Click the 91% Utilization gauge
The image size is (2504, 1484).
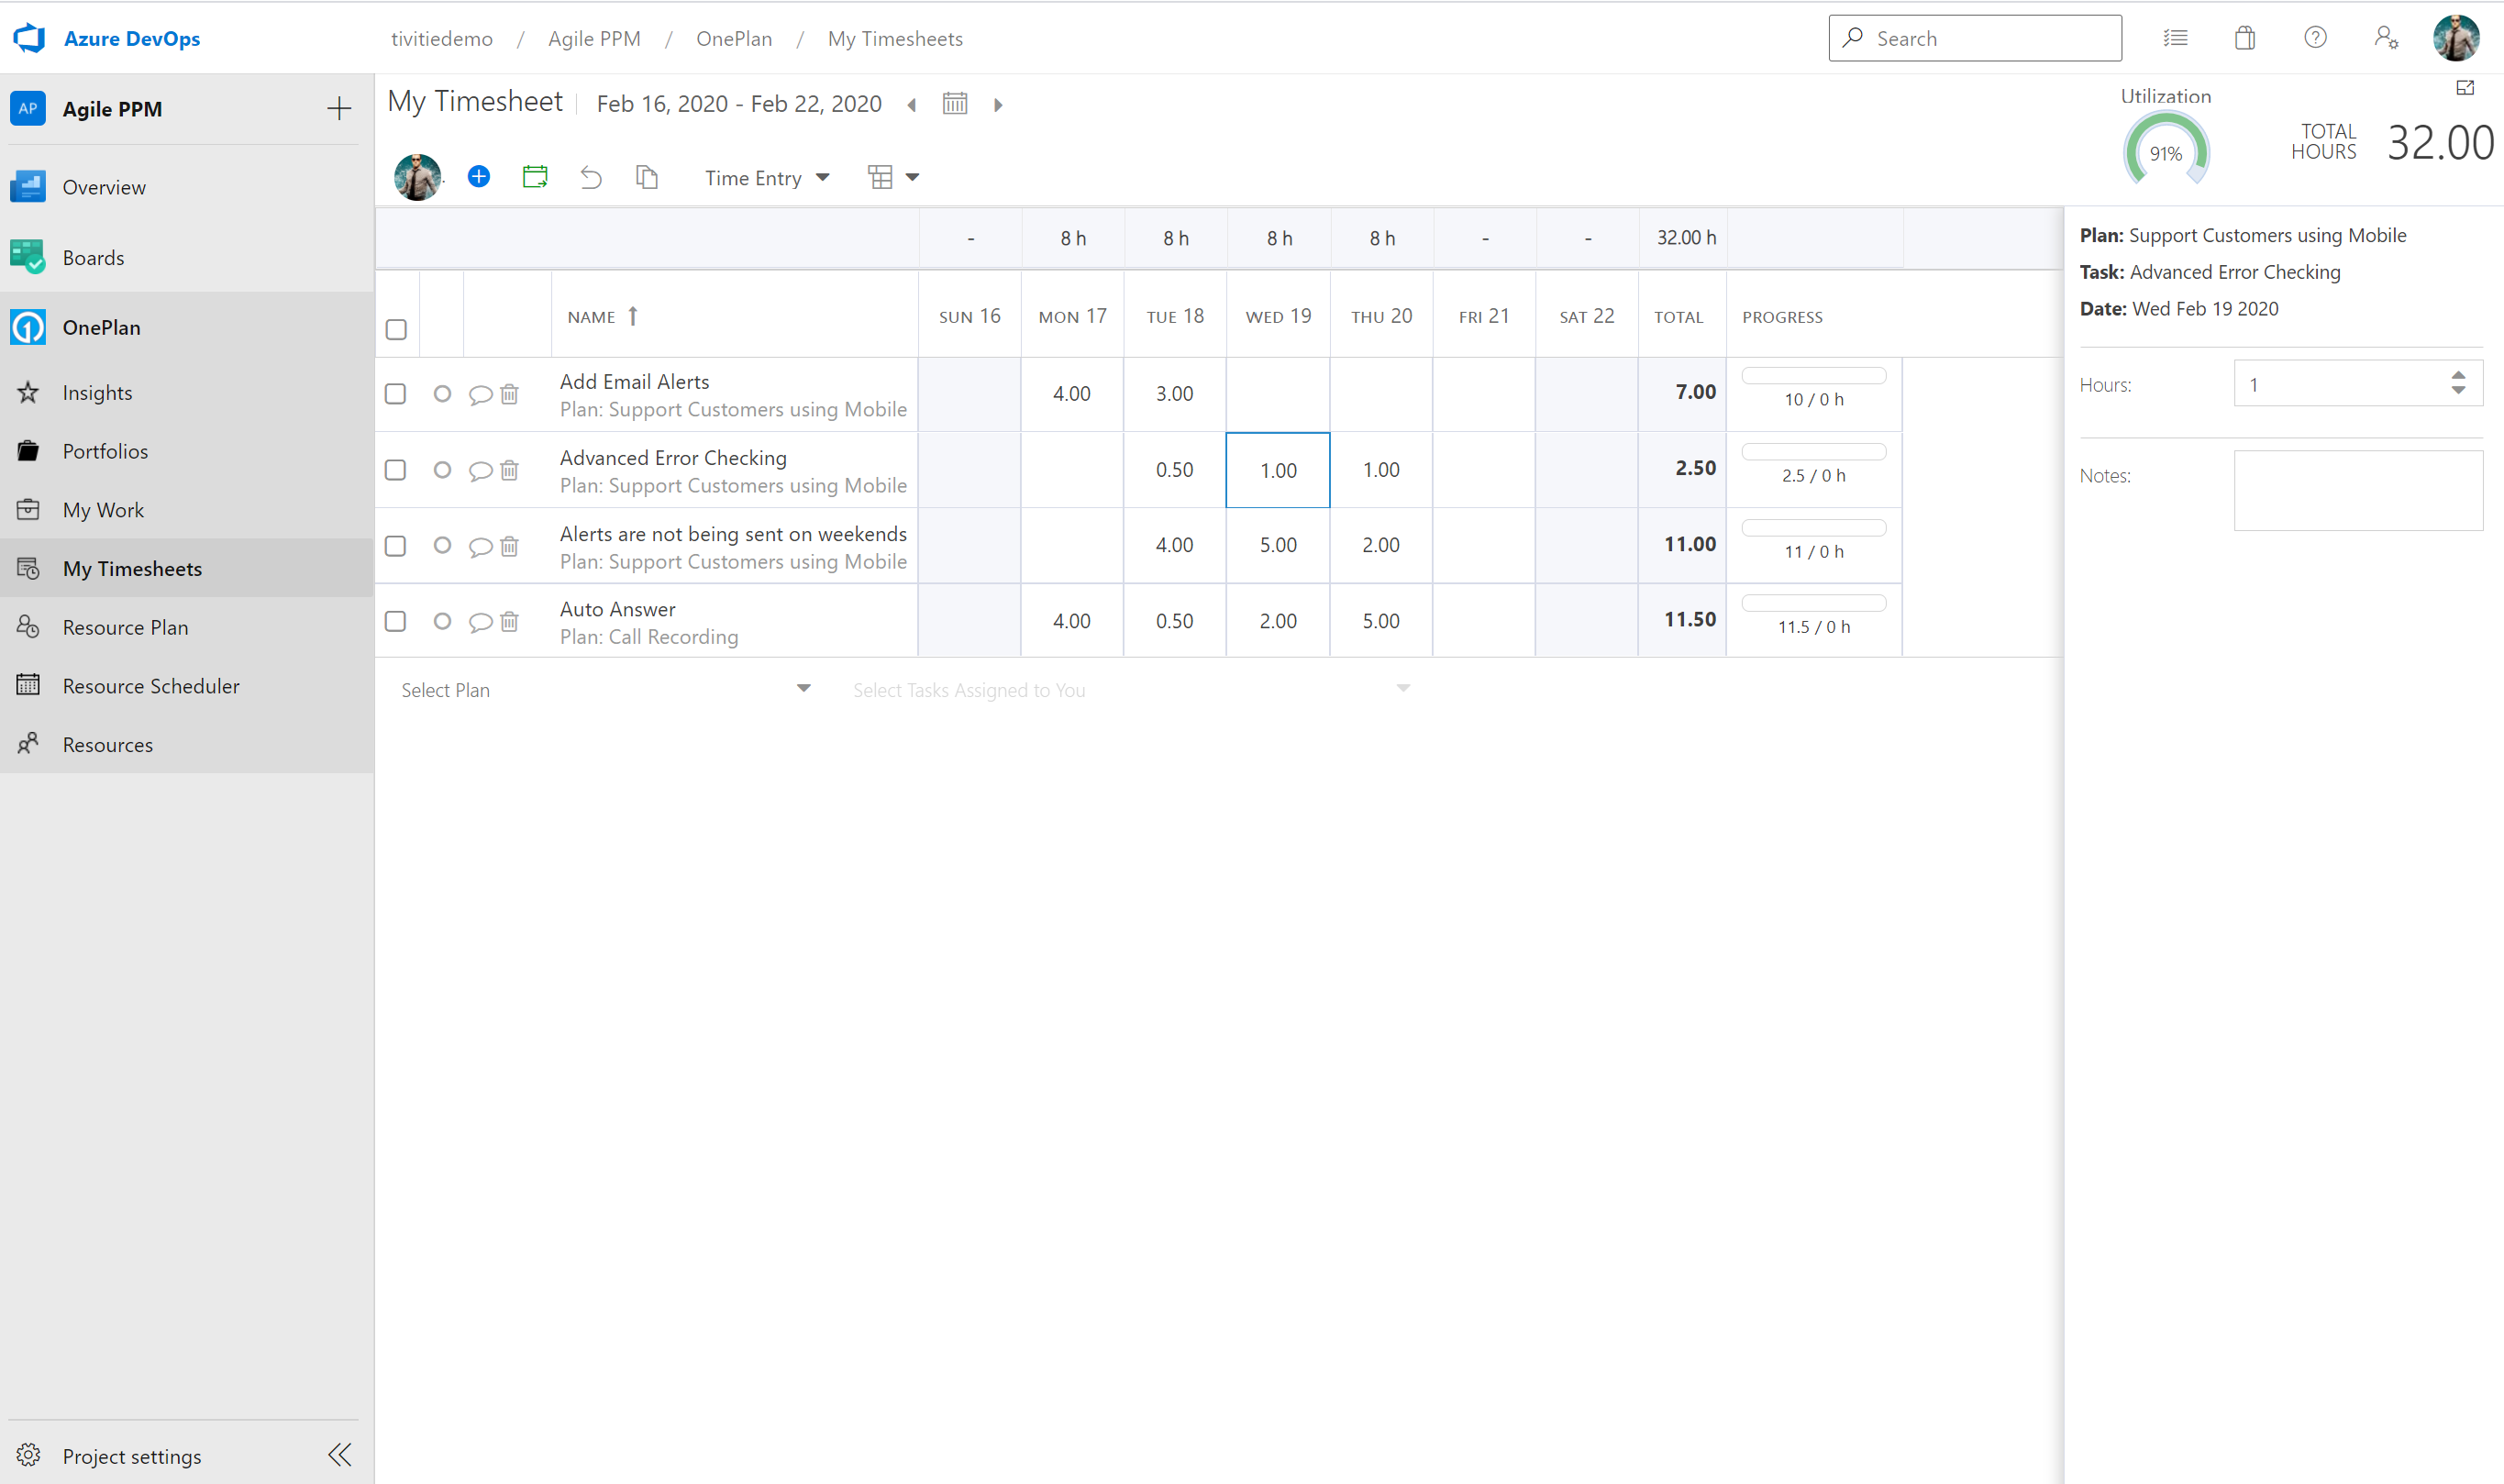click(2165, 150)
